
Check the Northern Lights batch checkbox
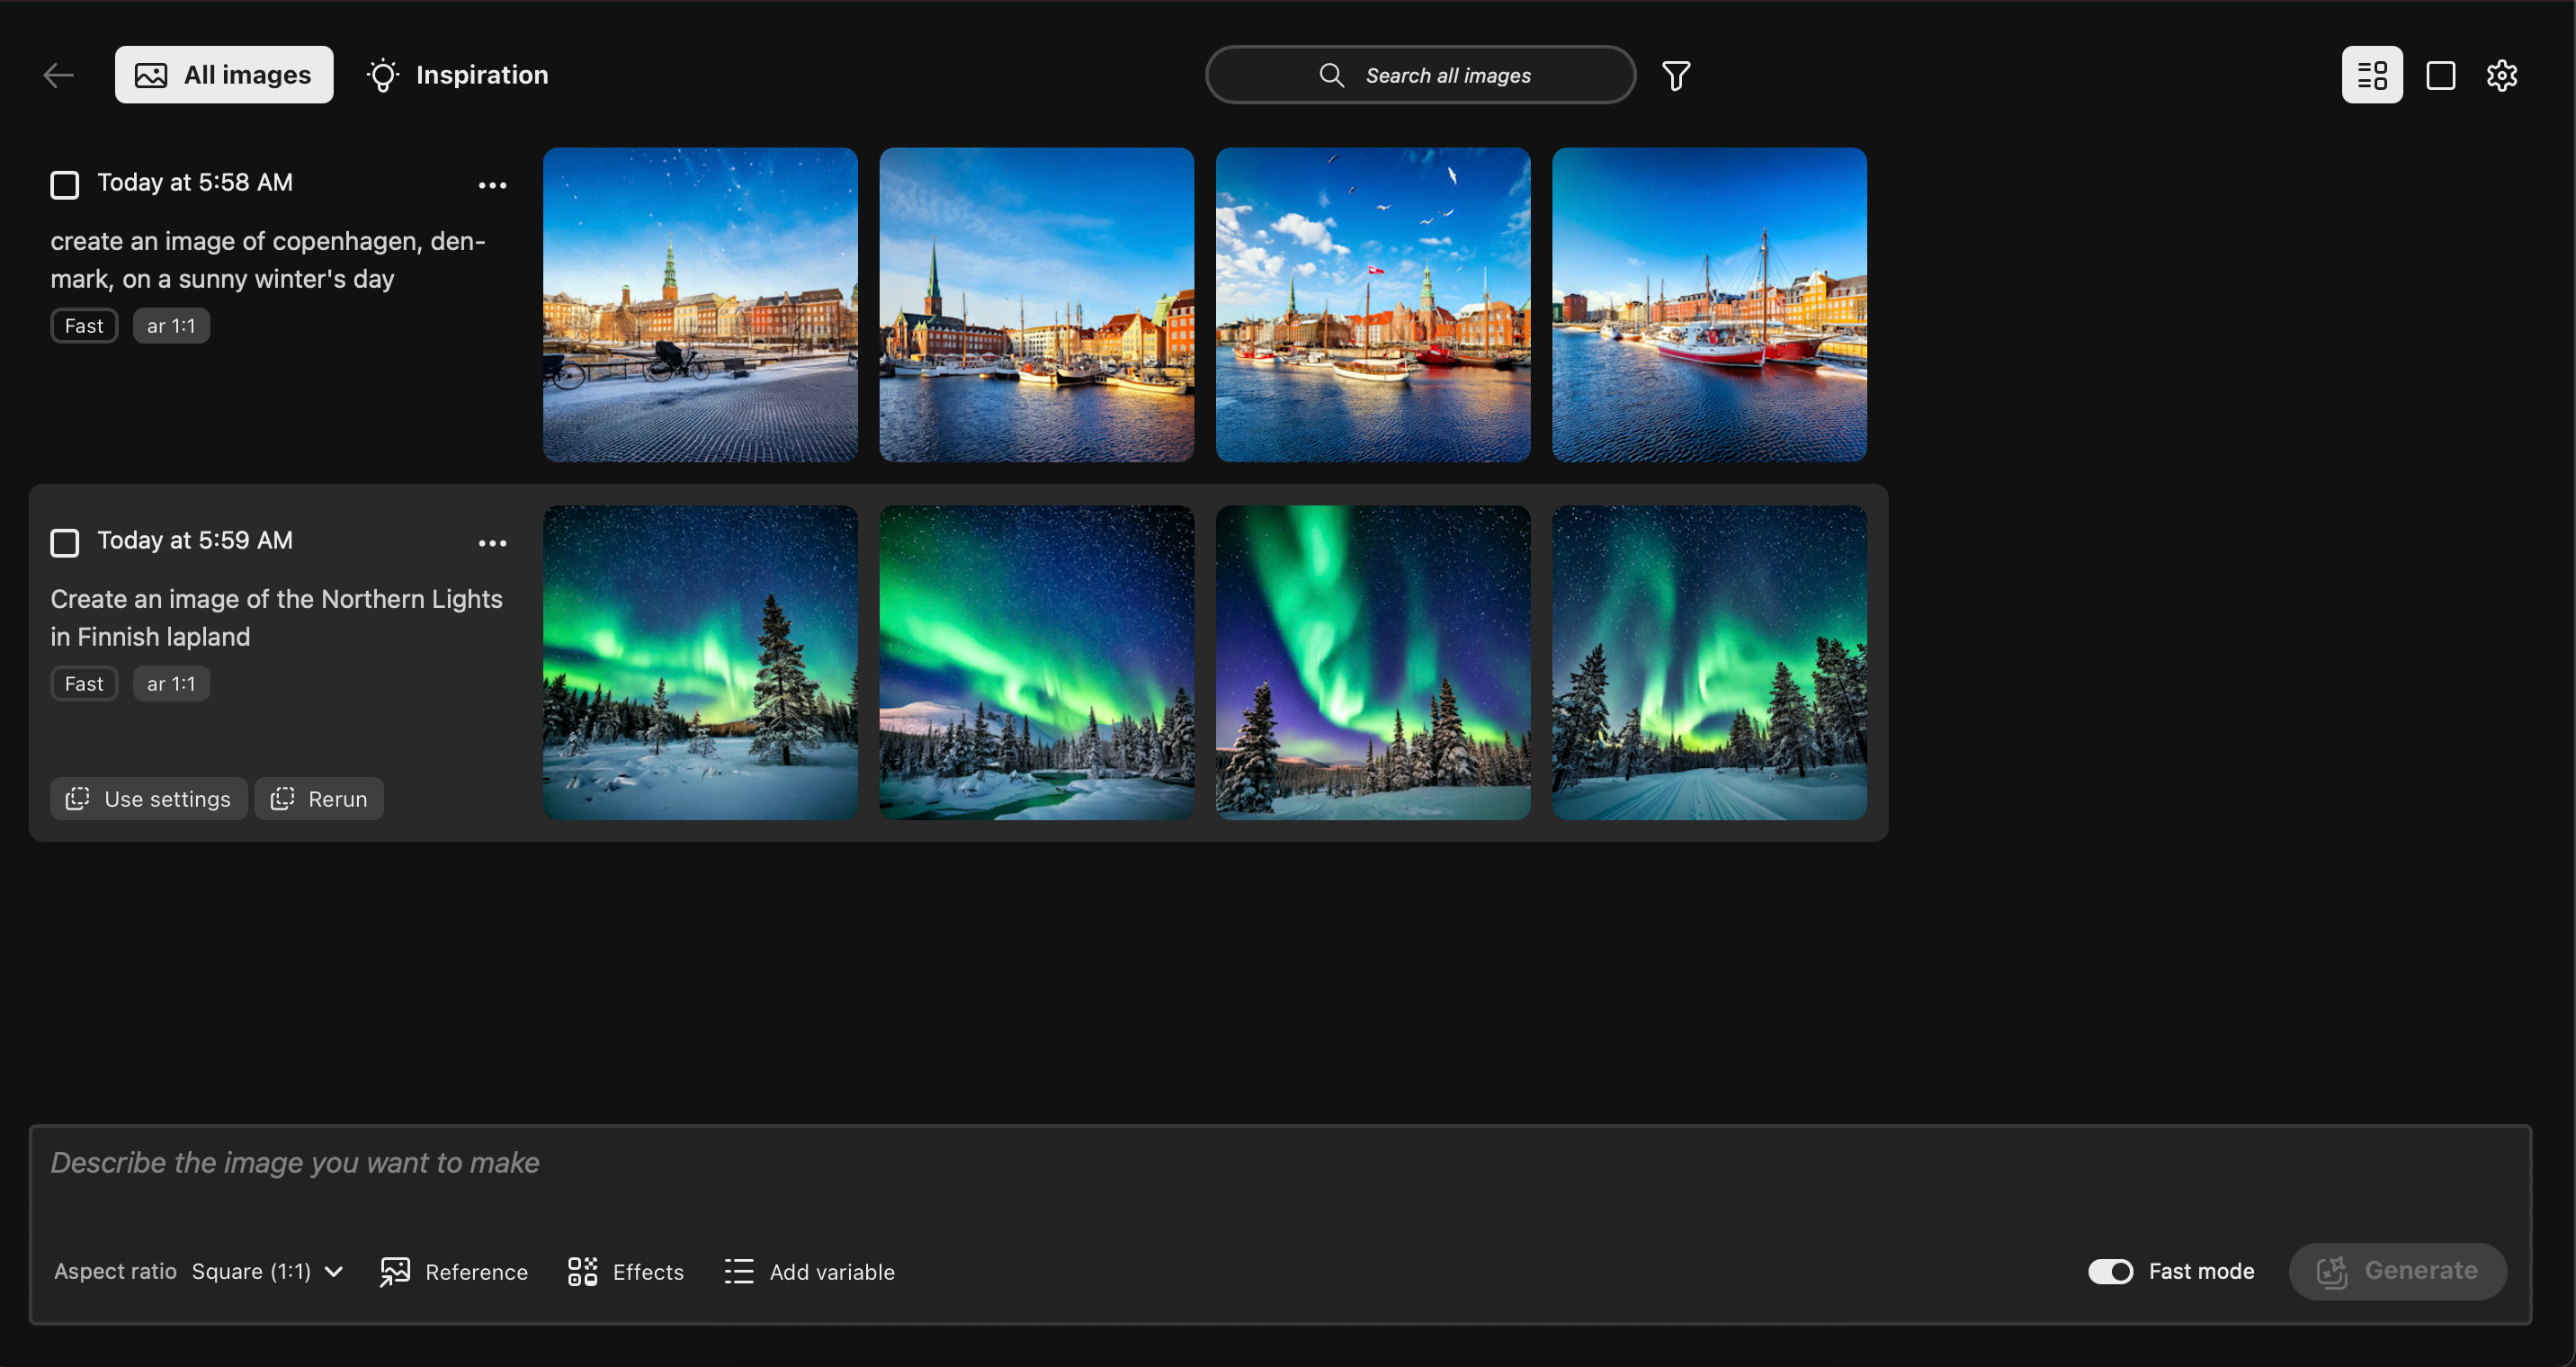(64, 542)
